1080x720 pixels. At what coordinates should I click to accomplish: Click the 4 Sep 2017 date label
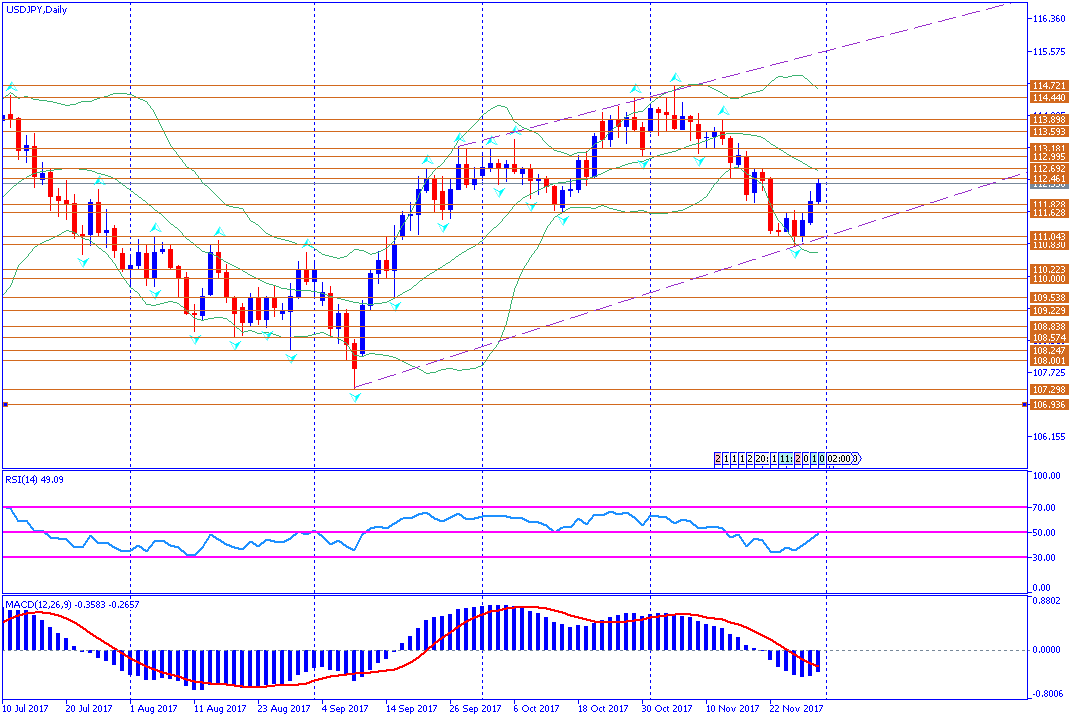(345, 709)
